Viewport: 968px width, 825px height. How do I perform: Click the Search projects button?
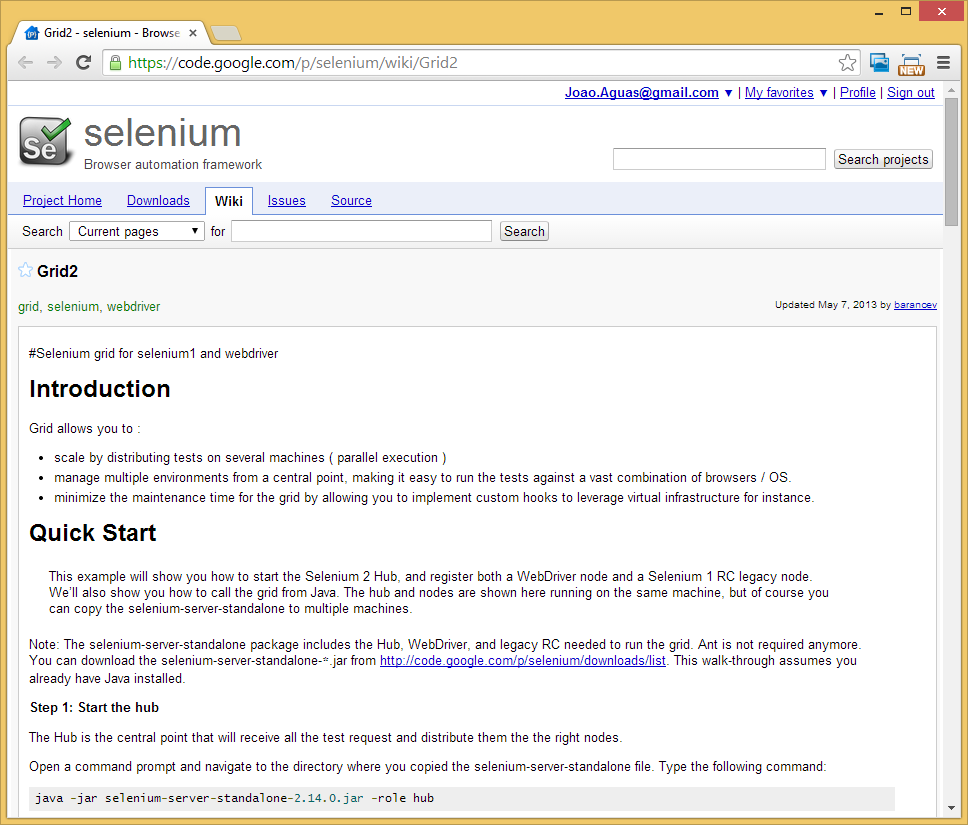[883, 159]
